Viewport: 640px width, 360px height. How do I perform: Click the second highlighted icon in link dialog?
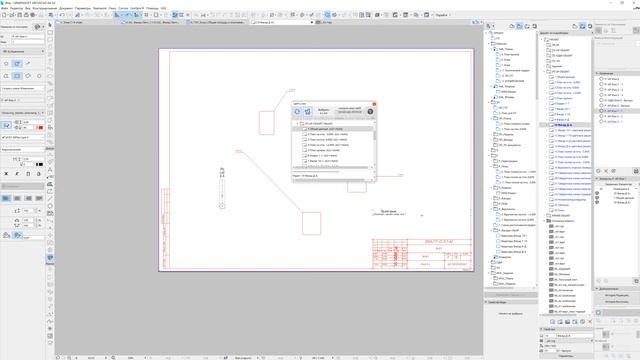point(308,111)
